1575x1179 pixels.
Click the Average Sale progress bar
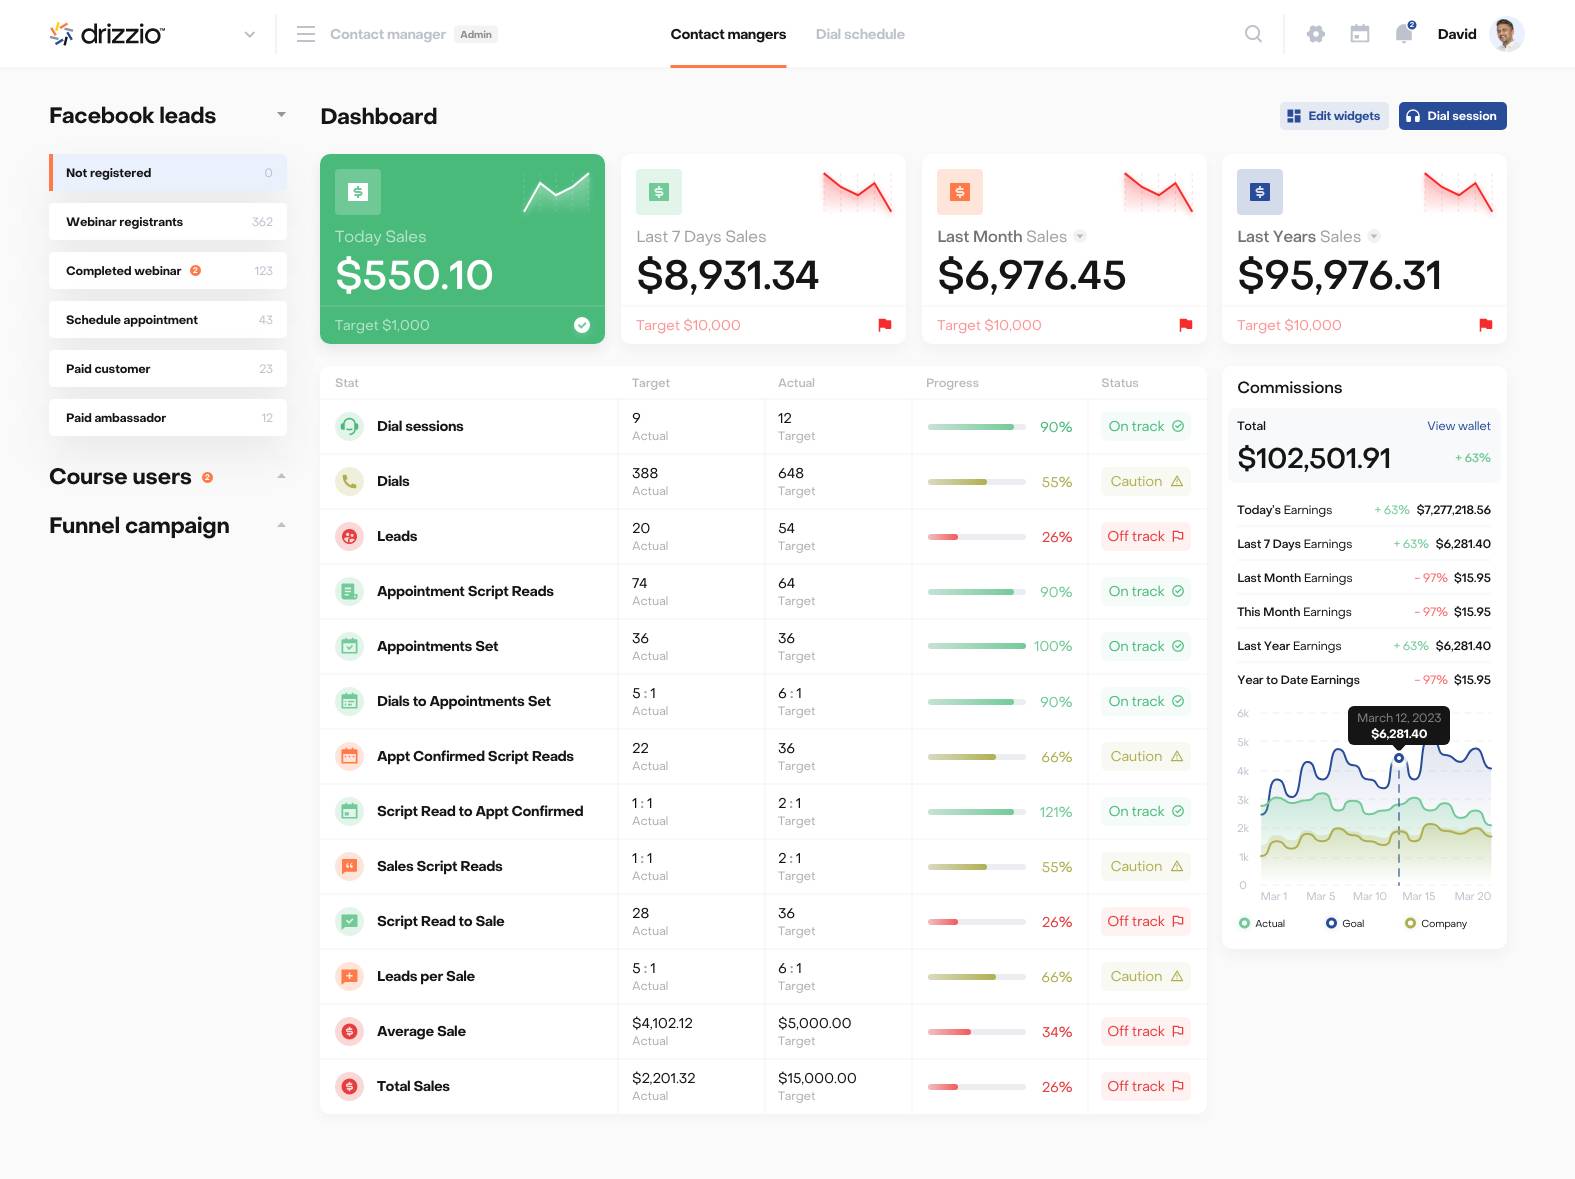[976, 1032]
